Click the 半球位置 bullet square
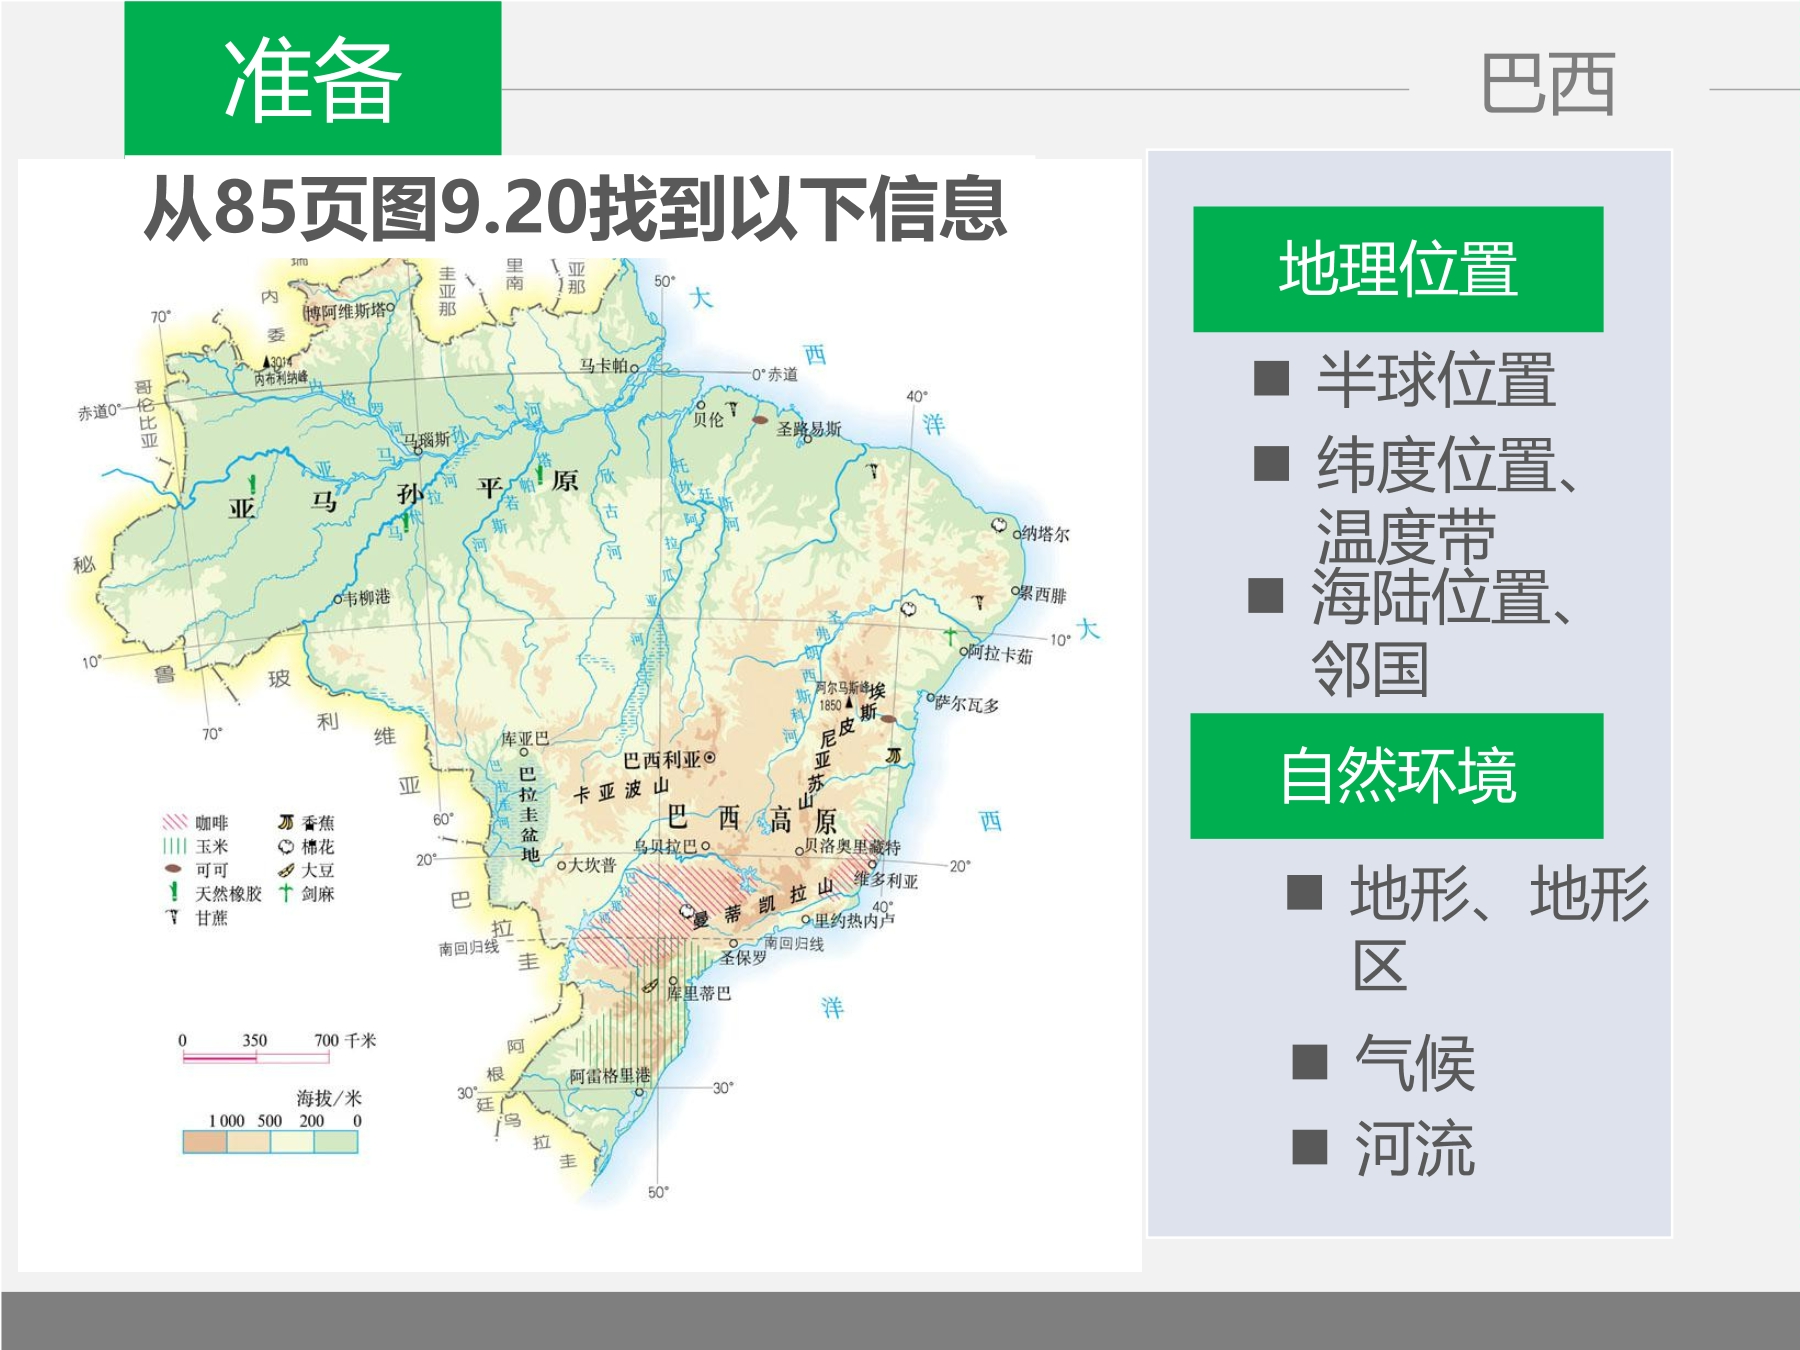The height and width of the screenshot is (1350, 1800). (x=1271, y=379)
